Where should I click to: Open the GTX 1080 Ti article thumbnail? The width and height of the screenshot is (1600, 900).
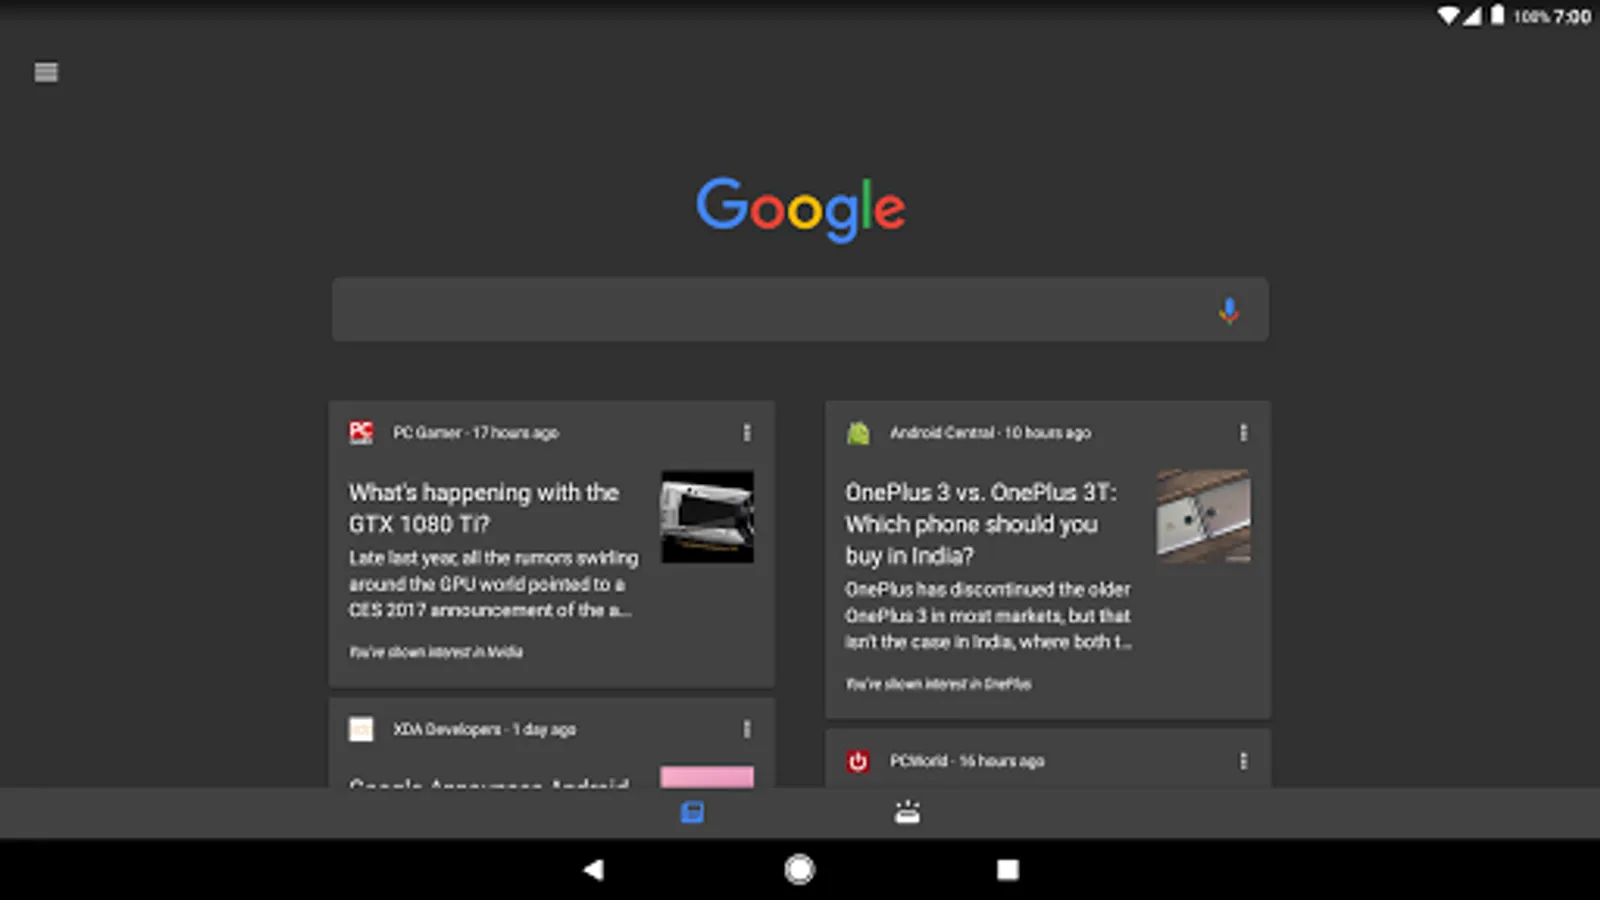pos(707,517)
